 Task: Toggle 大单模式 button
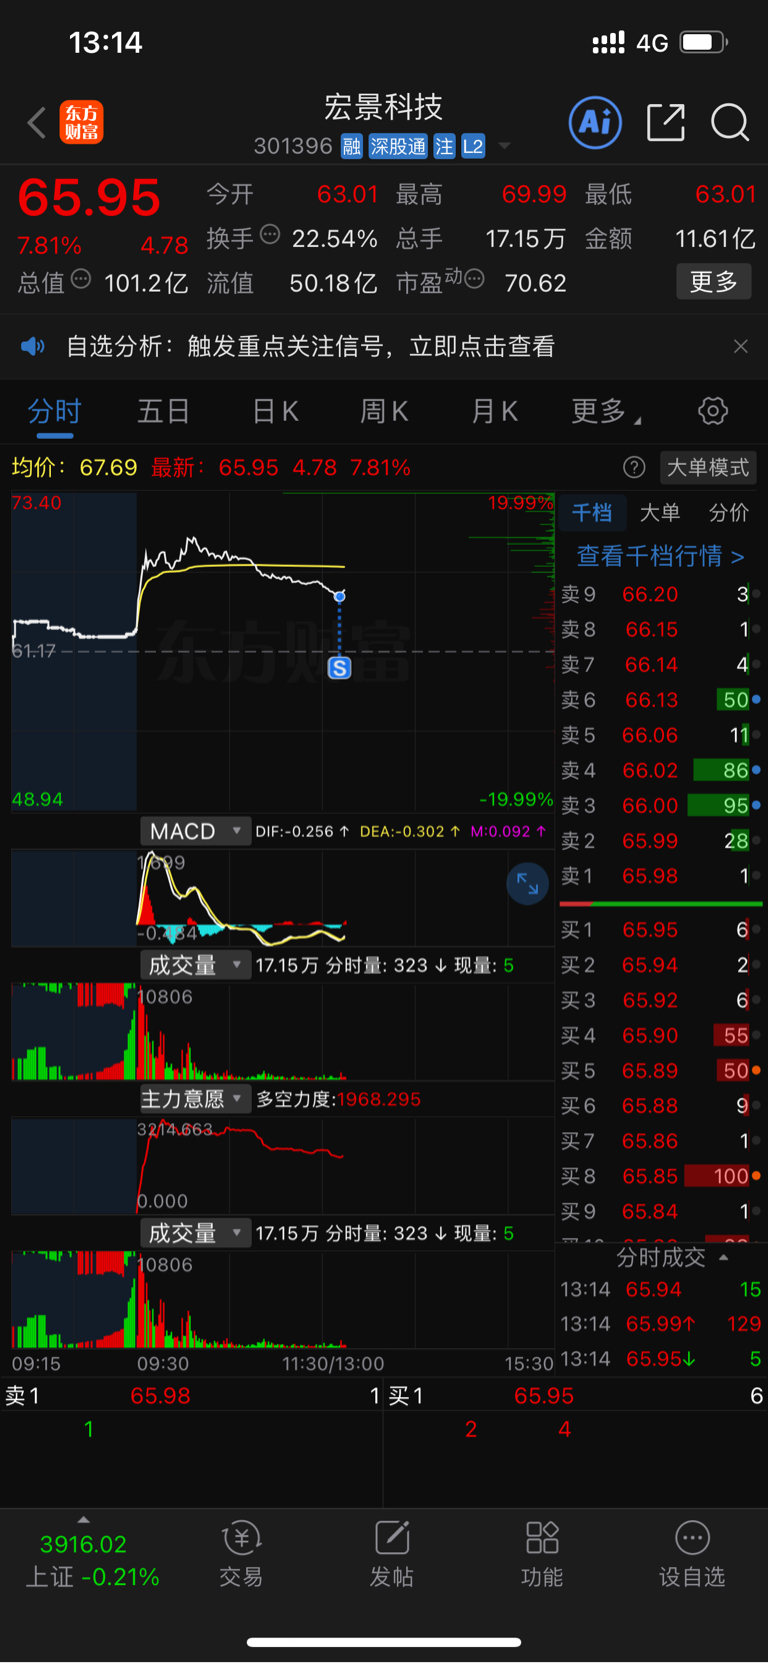pos(708,467)
